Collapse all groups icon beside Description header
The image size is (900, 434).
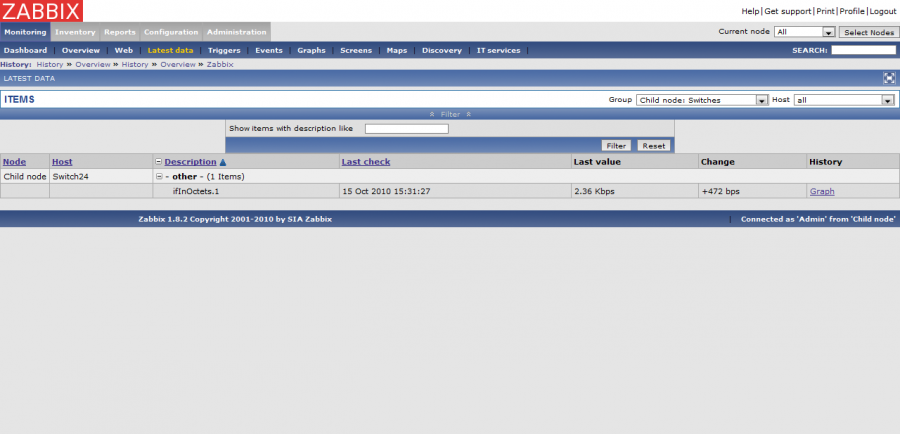pos(159,162)
